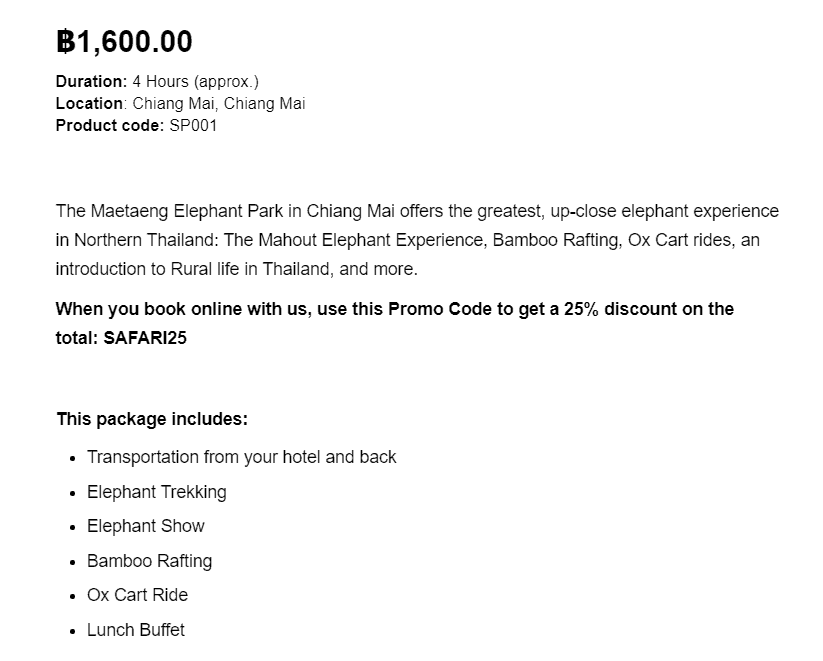Click the Product code label
Image resolution: width=823 pixels, height=661 pixels.
tap(110, 125)
